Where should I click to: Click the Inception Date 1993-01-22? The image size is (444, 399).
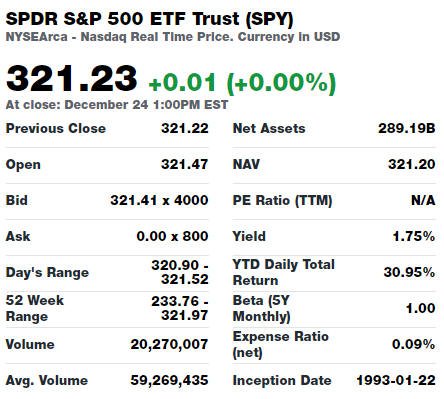click(x=396, y=380)
